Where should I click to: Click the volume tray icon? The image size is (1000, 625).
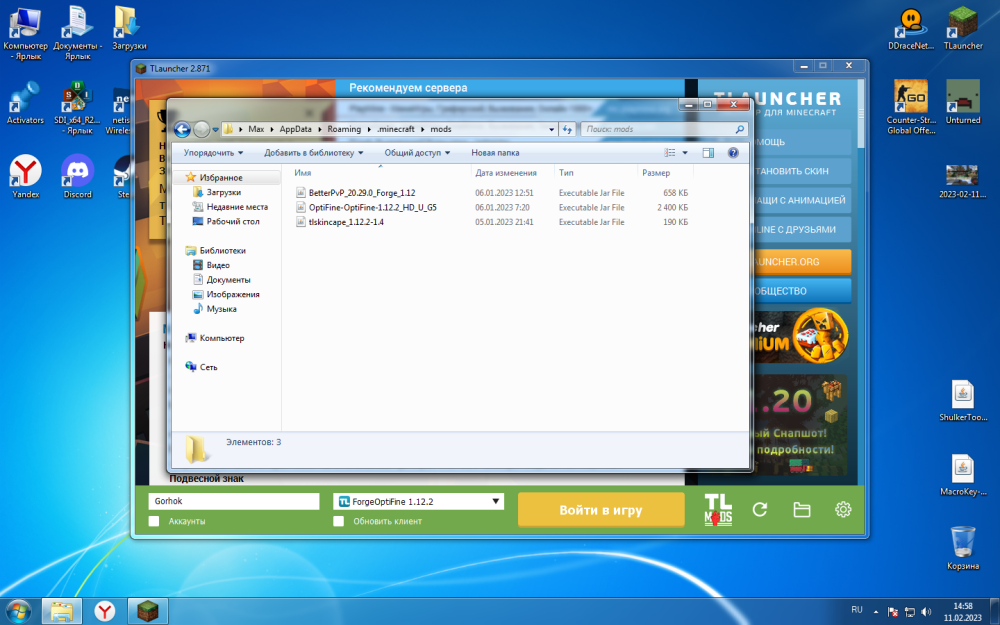pyautogui.click(x=926, y=612)
